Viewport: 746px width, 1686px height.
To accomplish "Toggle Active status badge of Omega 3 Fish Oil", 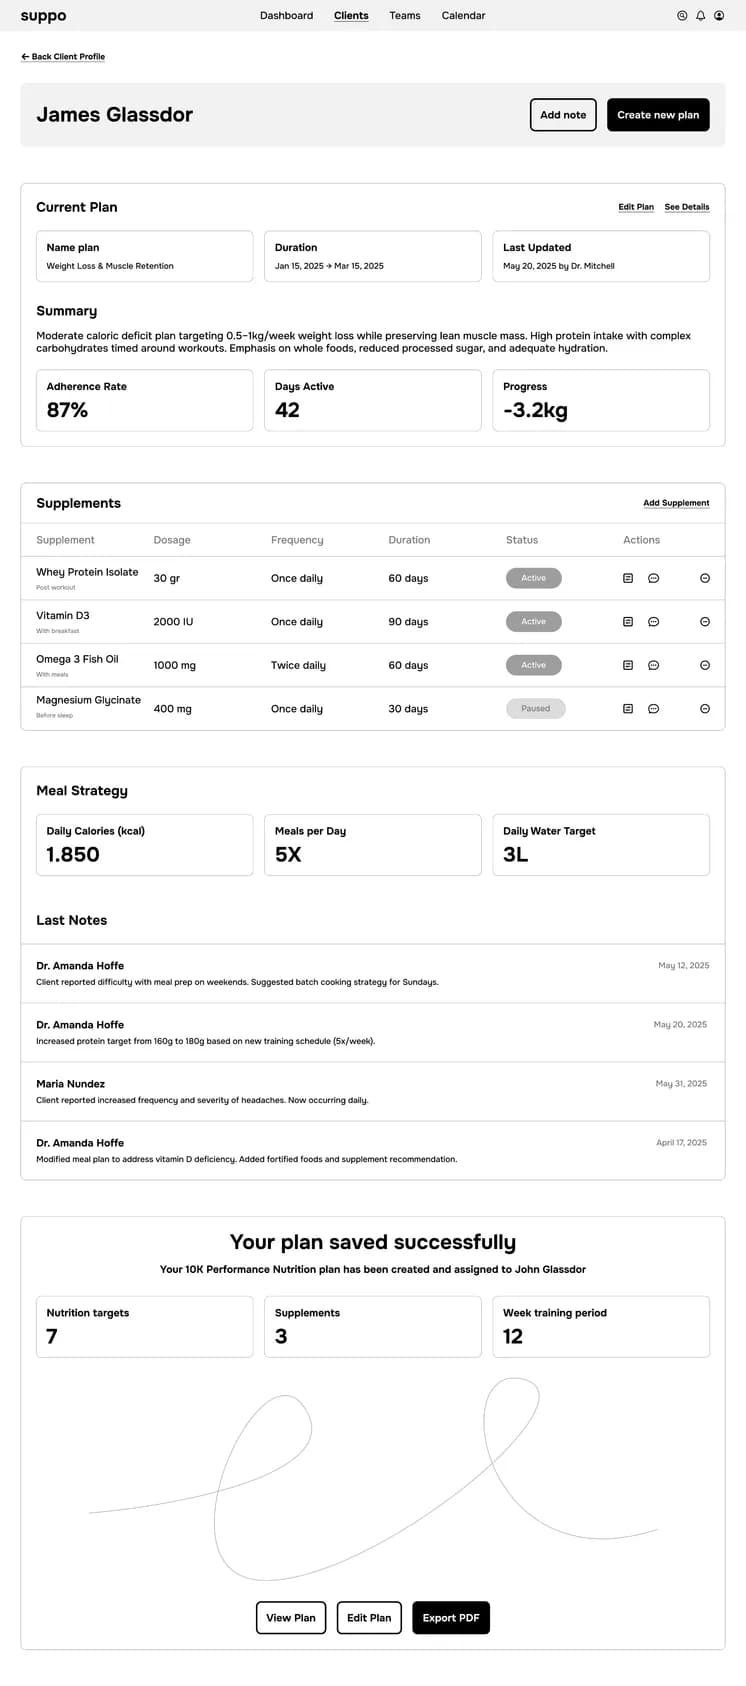I will 534,665.
